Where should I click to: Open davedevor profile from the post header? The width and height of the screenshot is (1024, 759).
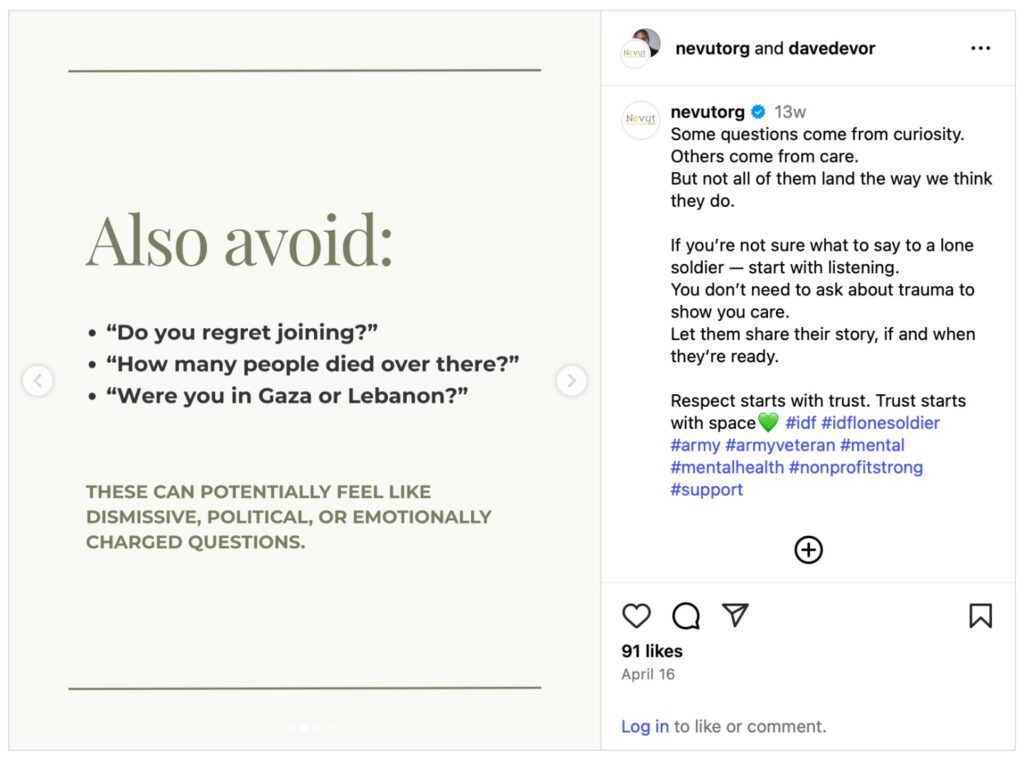[831, 48]
